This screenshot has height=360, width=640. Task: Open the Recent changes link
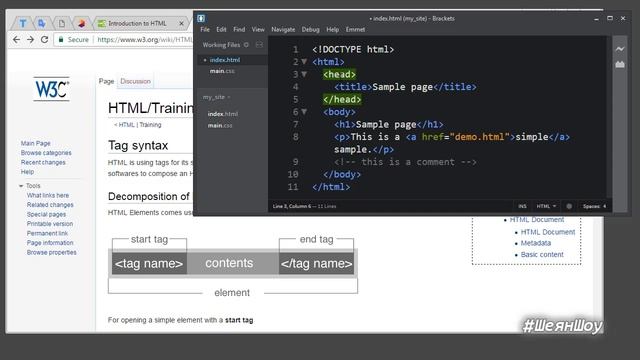pyautogui.click(x=43, y=162)
